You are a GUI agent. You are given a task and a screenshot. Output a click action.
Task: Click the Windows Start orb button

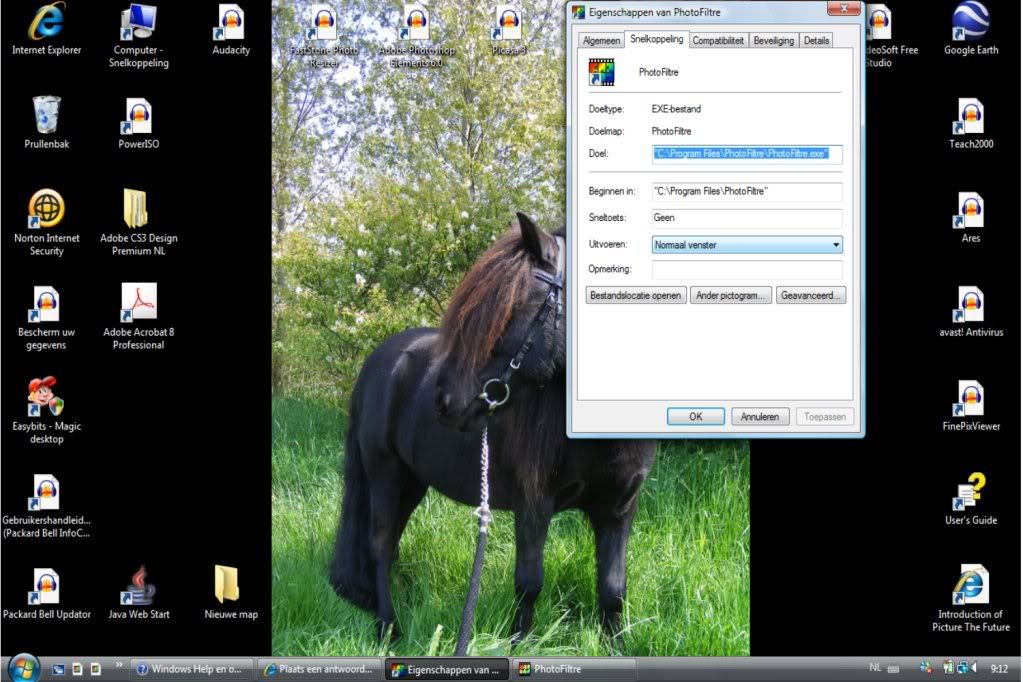click(x=23, y=668)
